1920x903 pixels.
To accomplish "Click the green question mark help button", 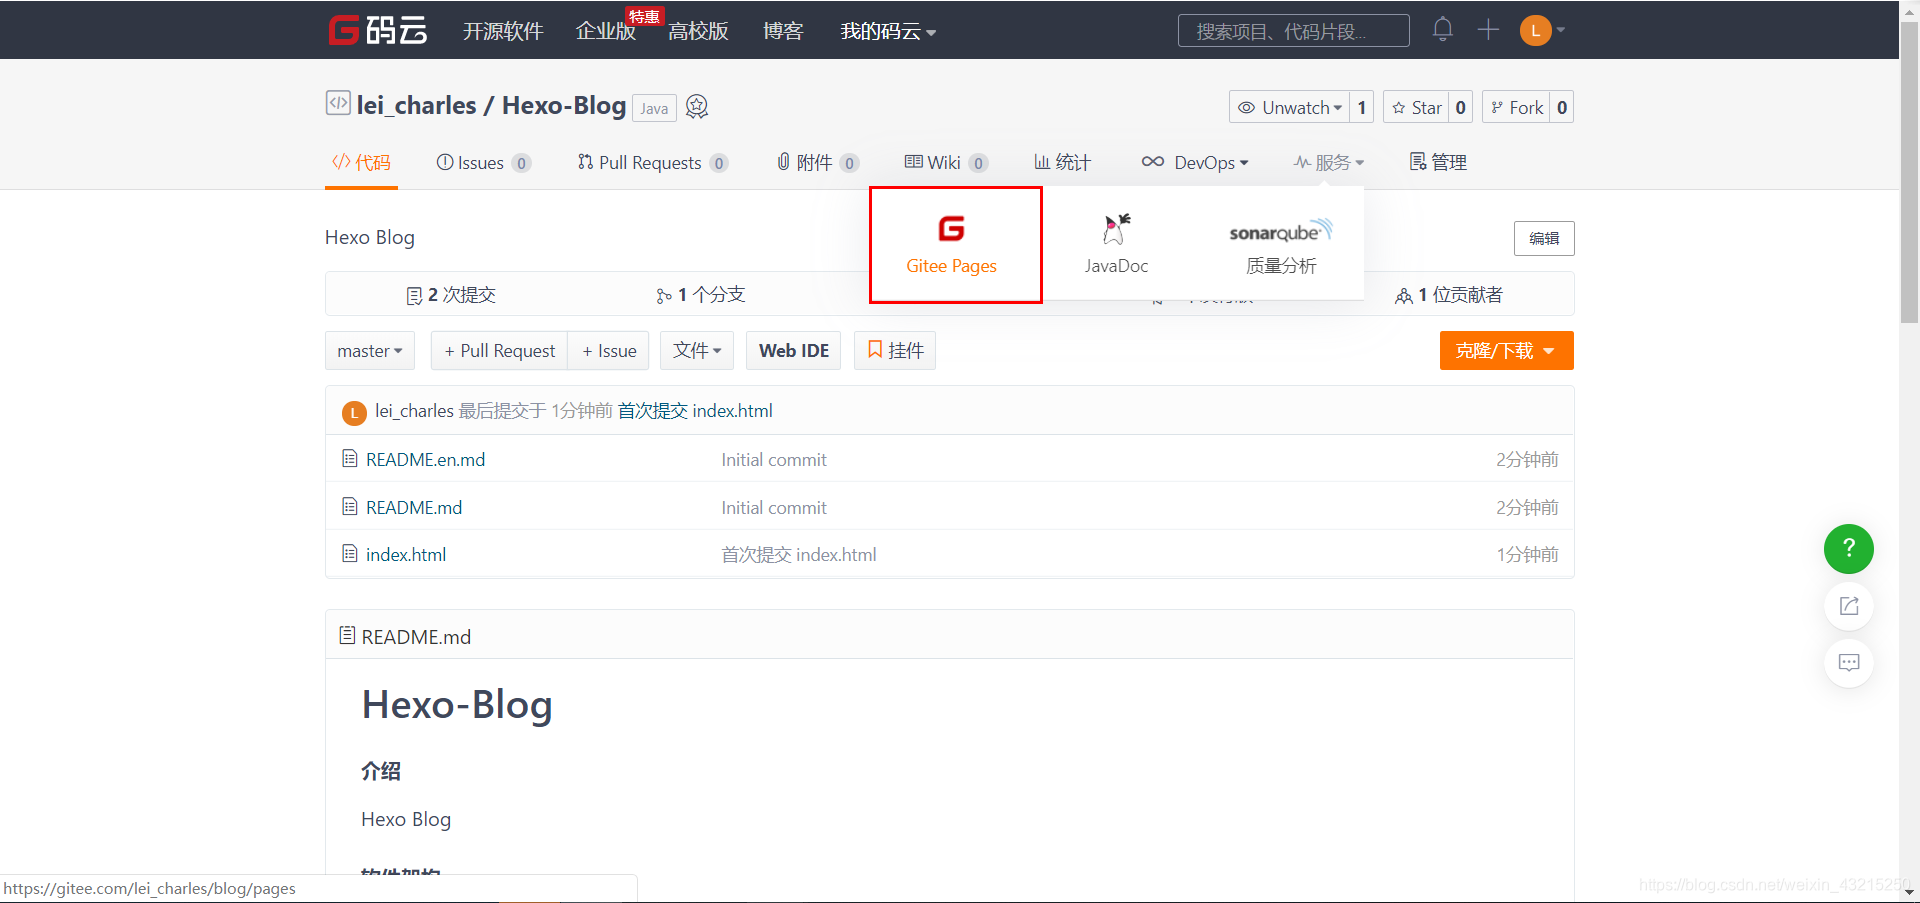I will coord(1848,548).
